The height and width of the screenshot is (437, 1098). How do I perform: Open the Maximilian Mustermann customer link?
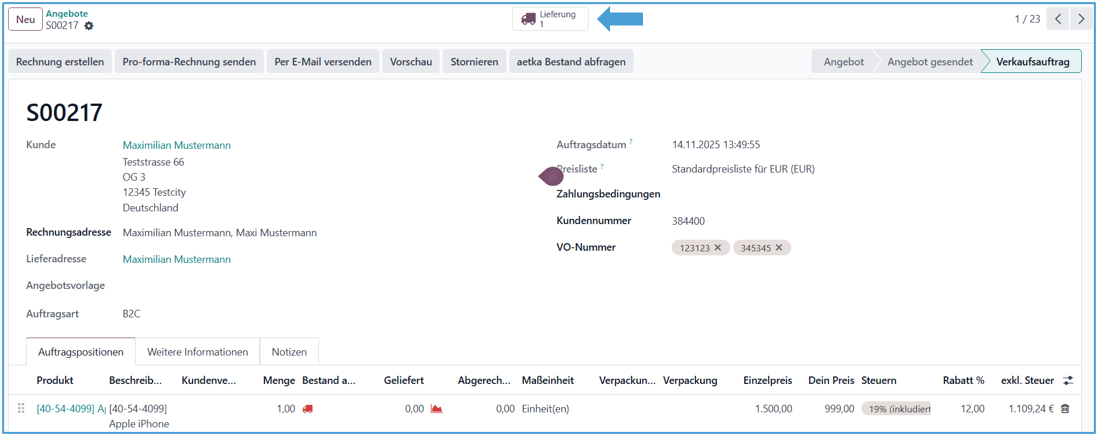pos(176,146)
